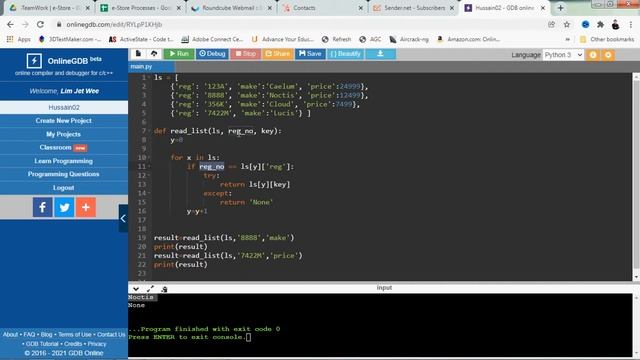Click the browser reload icon

(40, 24)
